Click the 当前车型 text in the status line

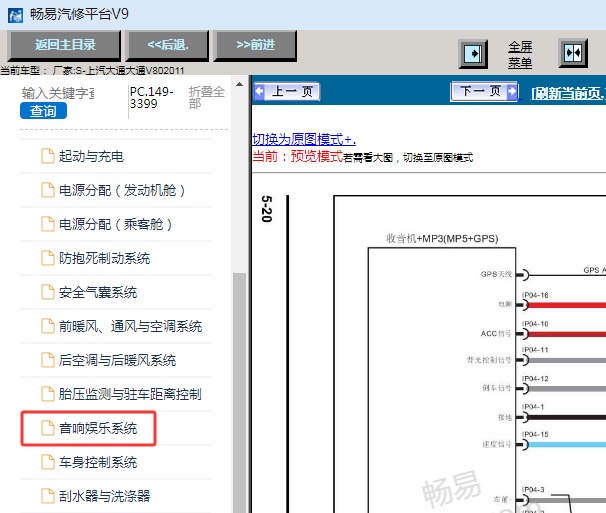coord(20,70)
